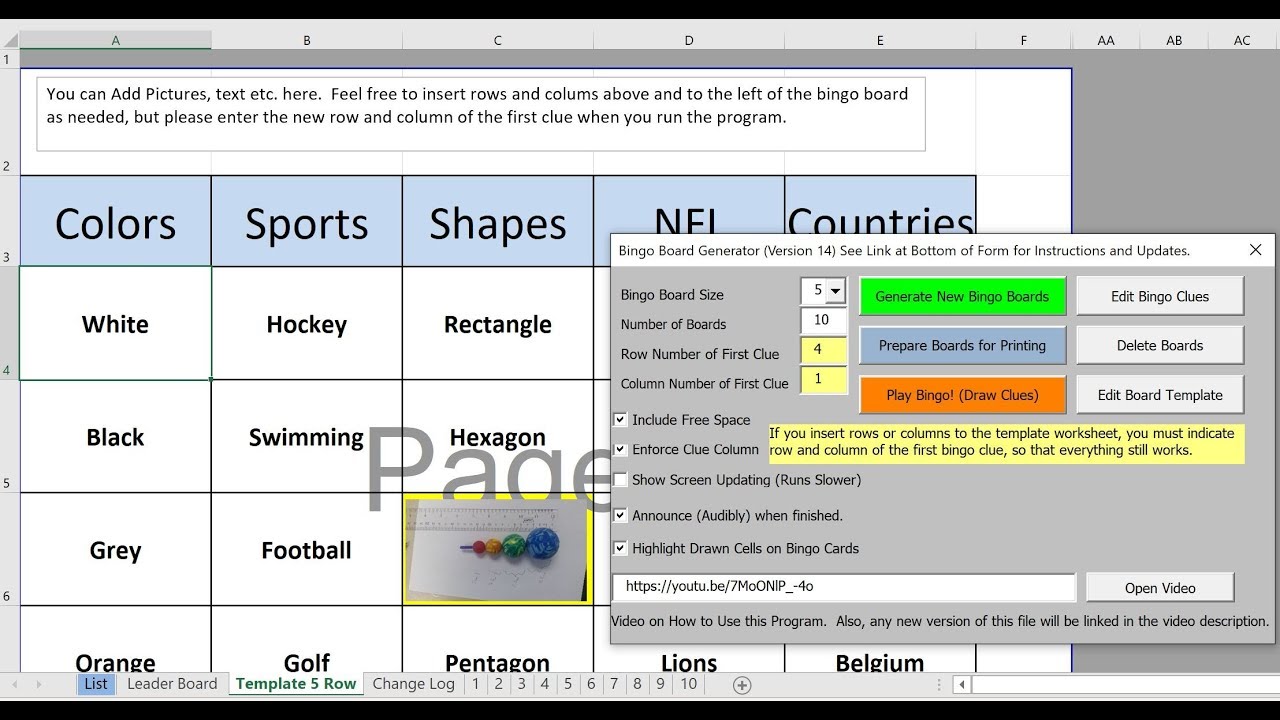1280x720 pixels.
Task: Select the Hockey cell
Action: (x=306, y=323)
